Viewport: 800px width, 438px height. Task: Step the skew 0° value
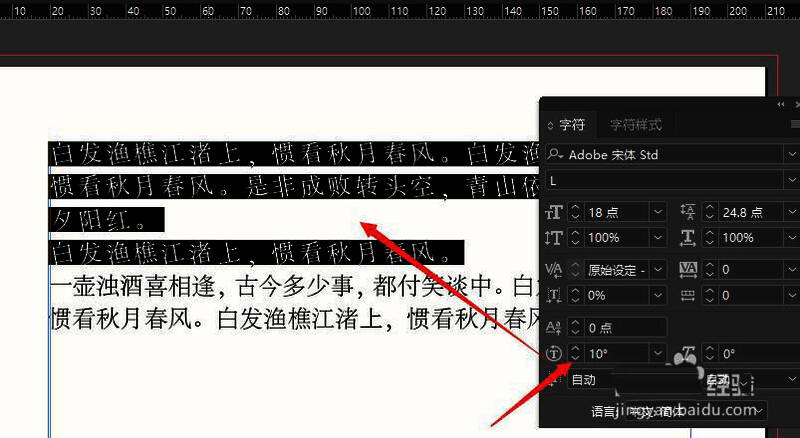tap(709, 353)
